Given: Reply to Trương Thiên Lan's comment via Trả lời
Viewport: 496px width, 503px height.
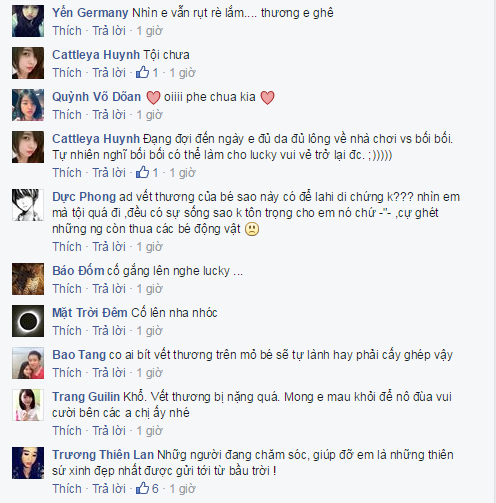Looking at the screenshot, I should 109,489.
